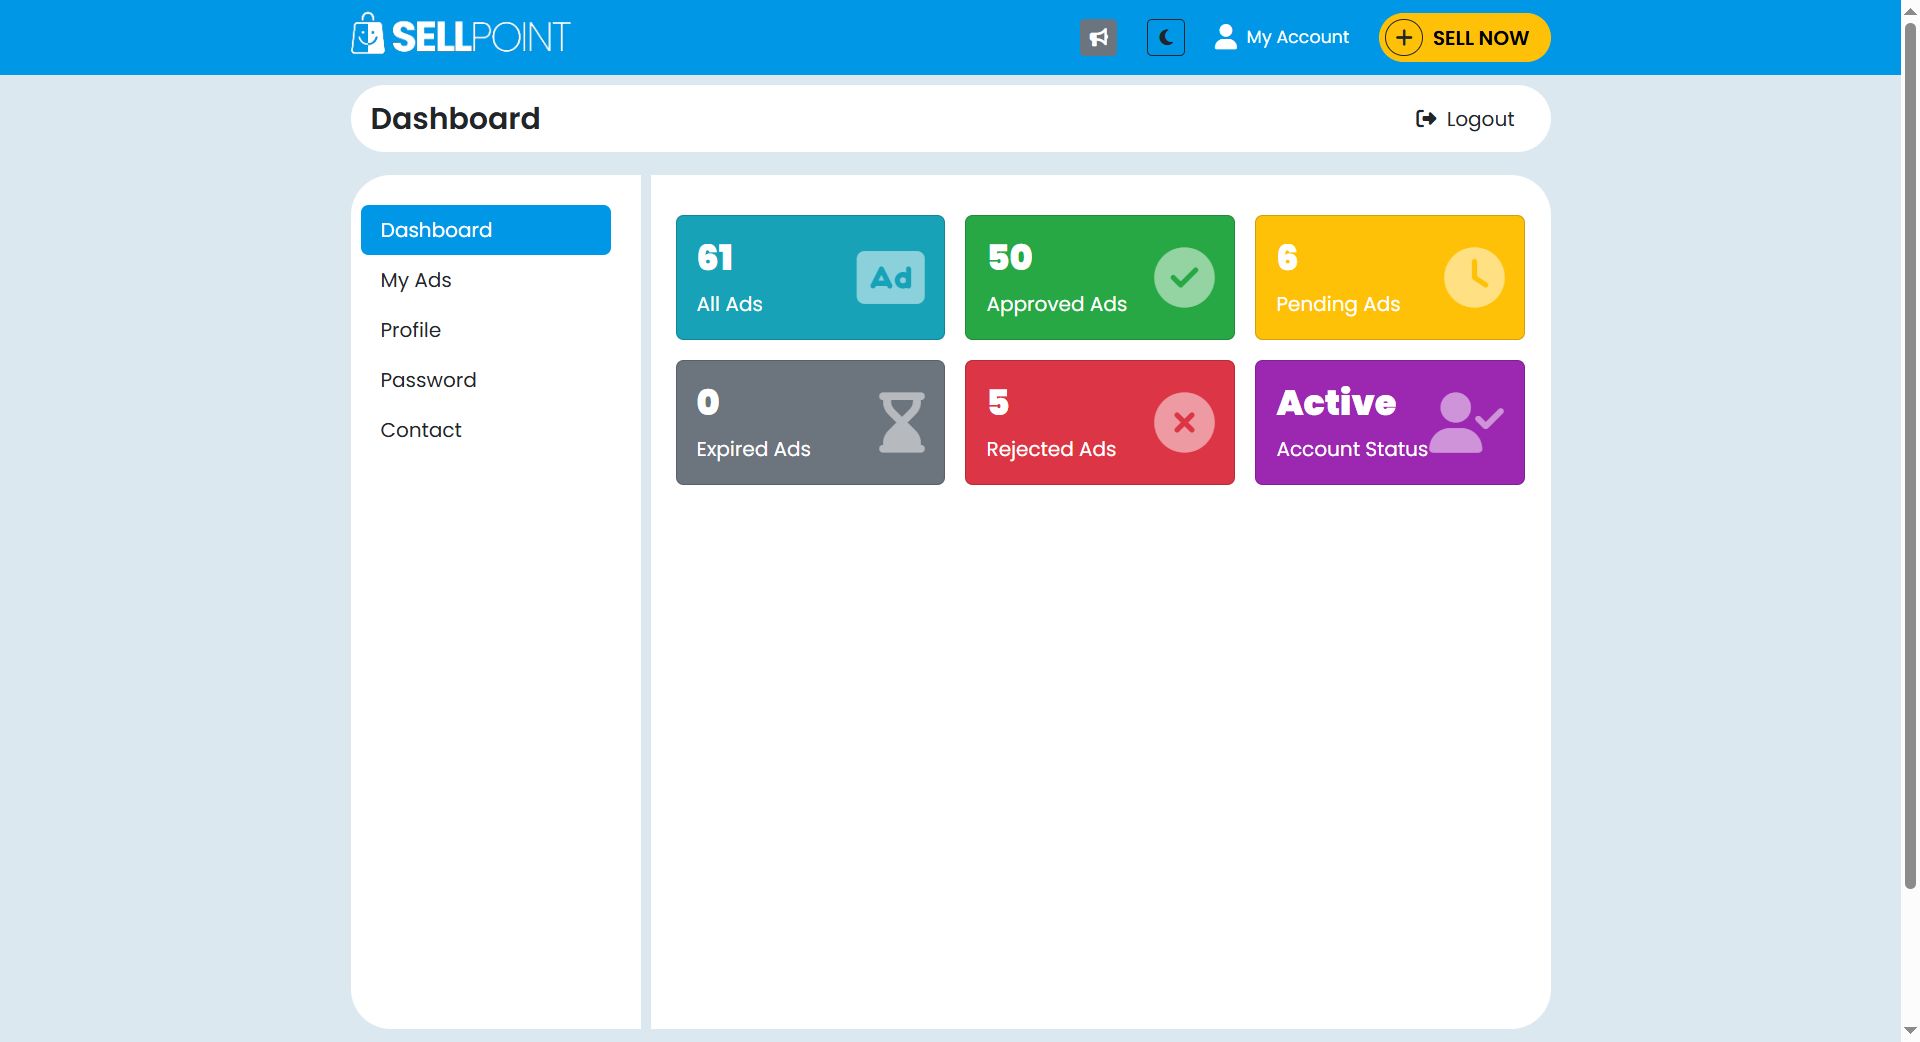Click the user-check icon on Account Status
Screen dimensions: 1920x1042
(1467, 422)
